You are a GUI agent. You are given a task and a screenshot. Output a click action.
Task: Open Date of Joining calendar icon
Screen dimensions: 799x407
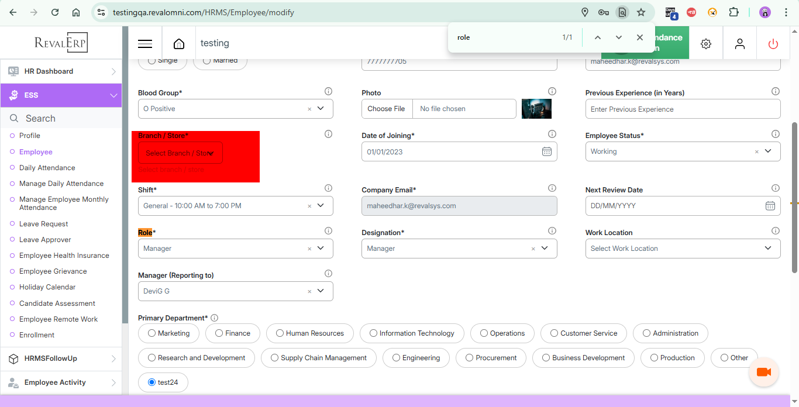(x=547, y=152)
